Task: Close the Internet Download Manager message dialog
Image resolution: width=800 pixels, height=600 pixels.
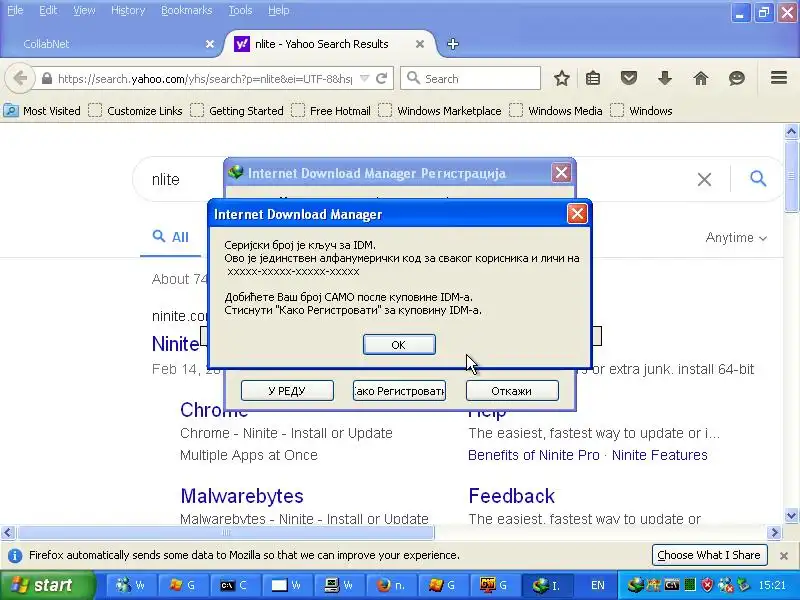Action: click(x=577, y=214)
